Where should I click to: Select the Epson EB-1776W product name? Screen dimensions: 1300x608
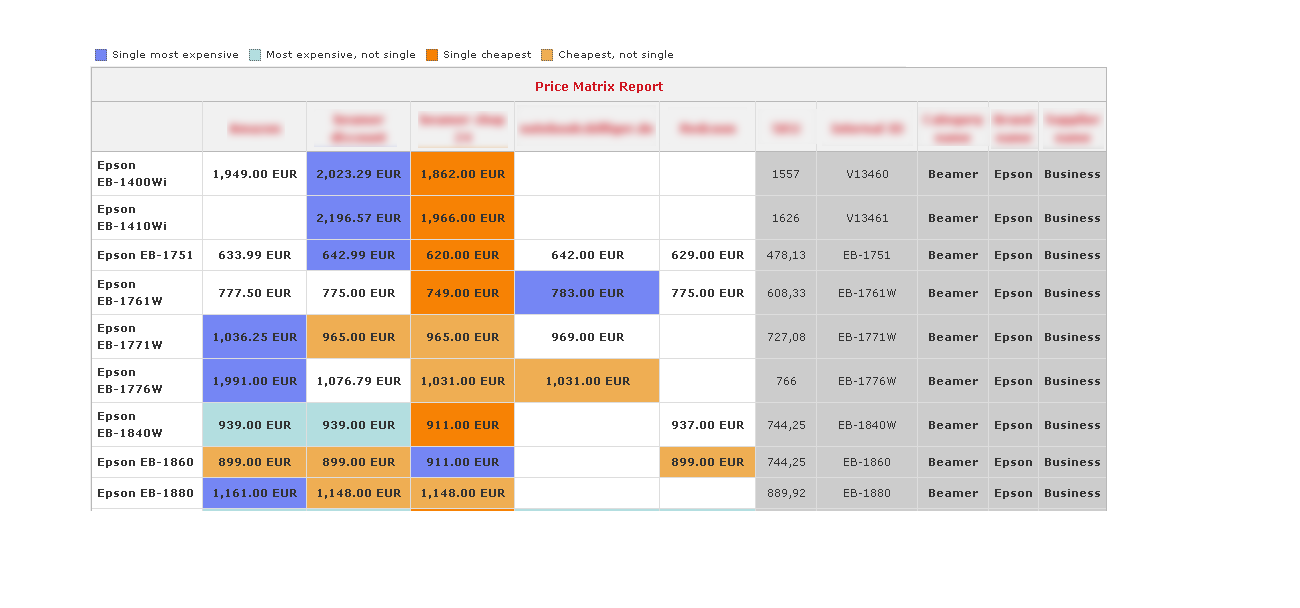click(130, 381)
